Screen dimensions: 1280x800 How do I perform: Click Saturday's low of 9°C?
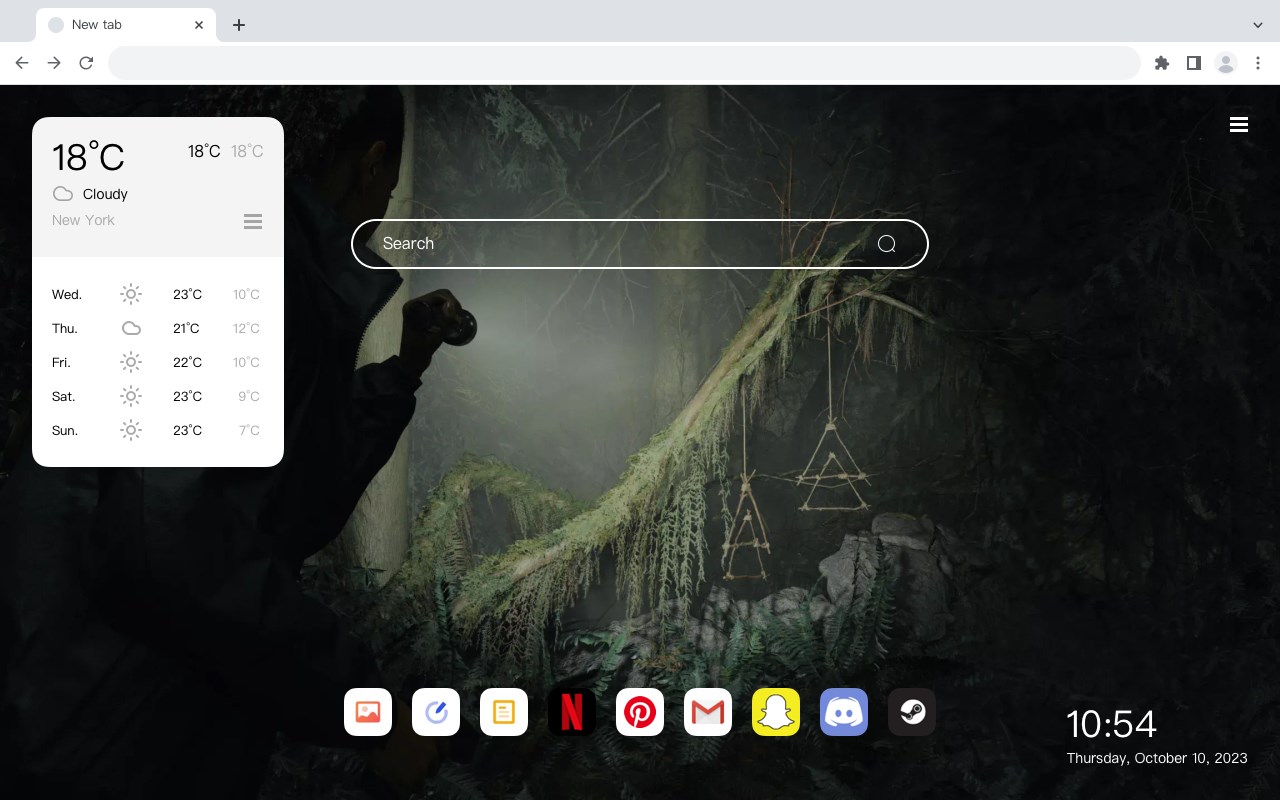click(x=249, y=396)
